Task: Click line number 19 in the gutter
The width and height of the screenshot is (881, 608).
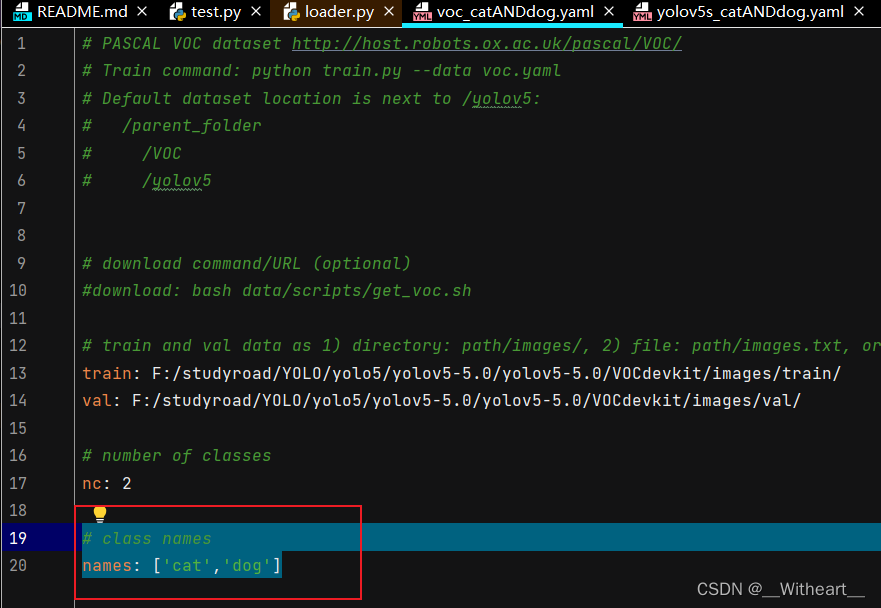Action: click(x=18, y=538)
